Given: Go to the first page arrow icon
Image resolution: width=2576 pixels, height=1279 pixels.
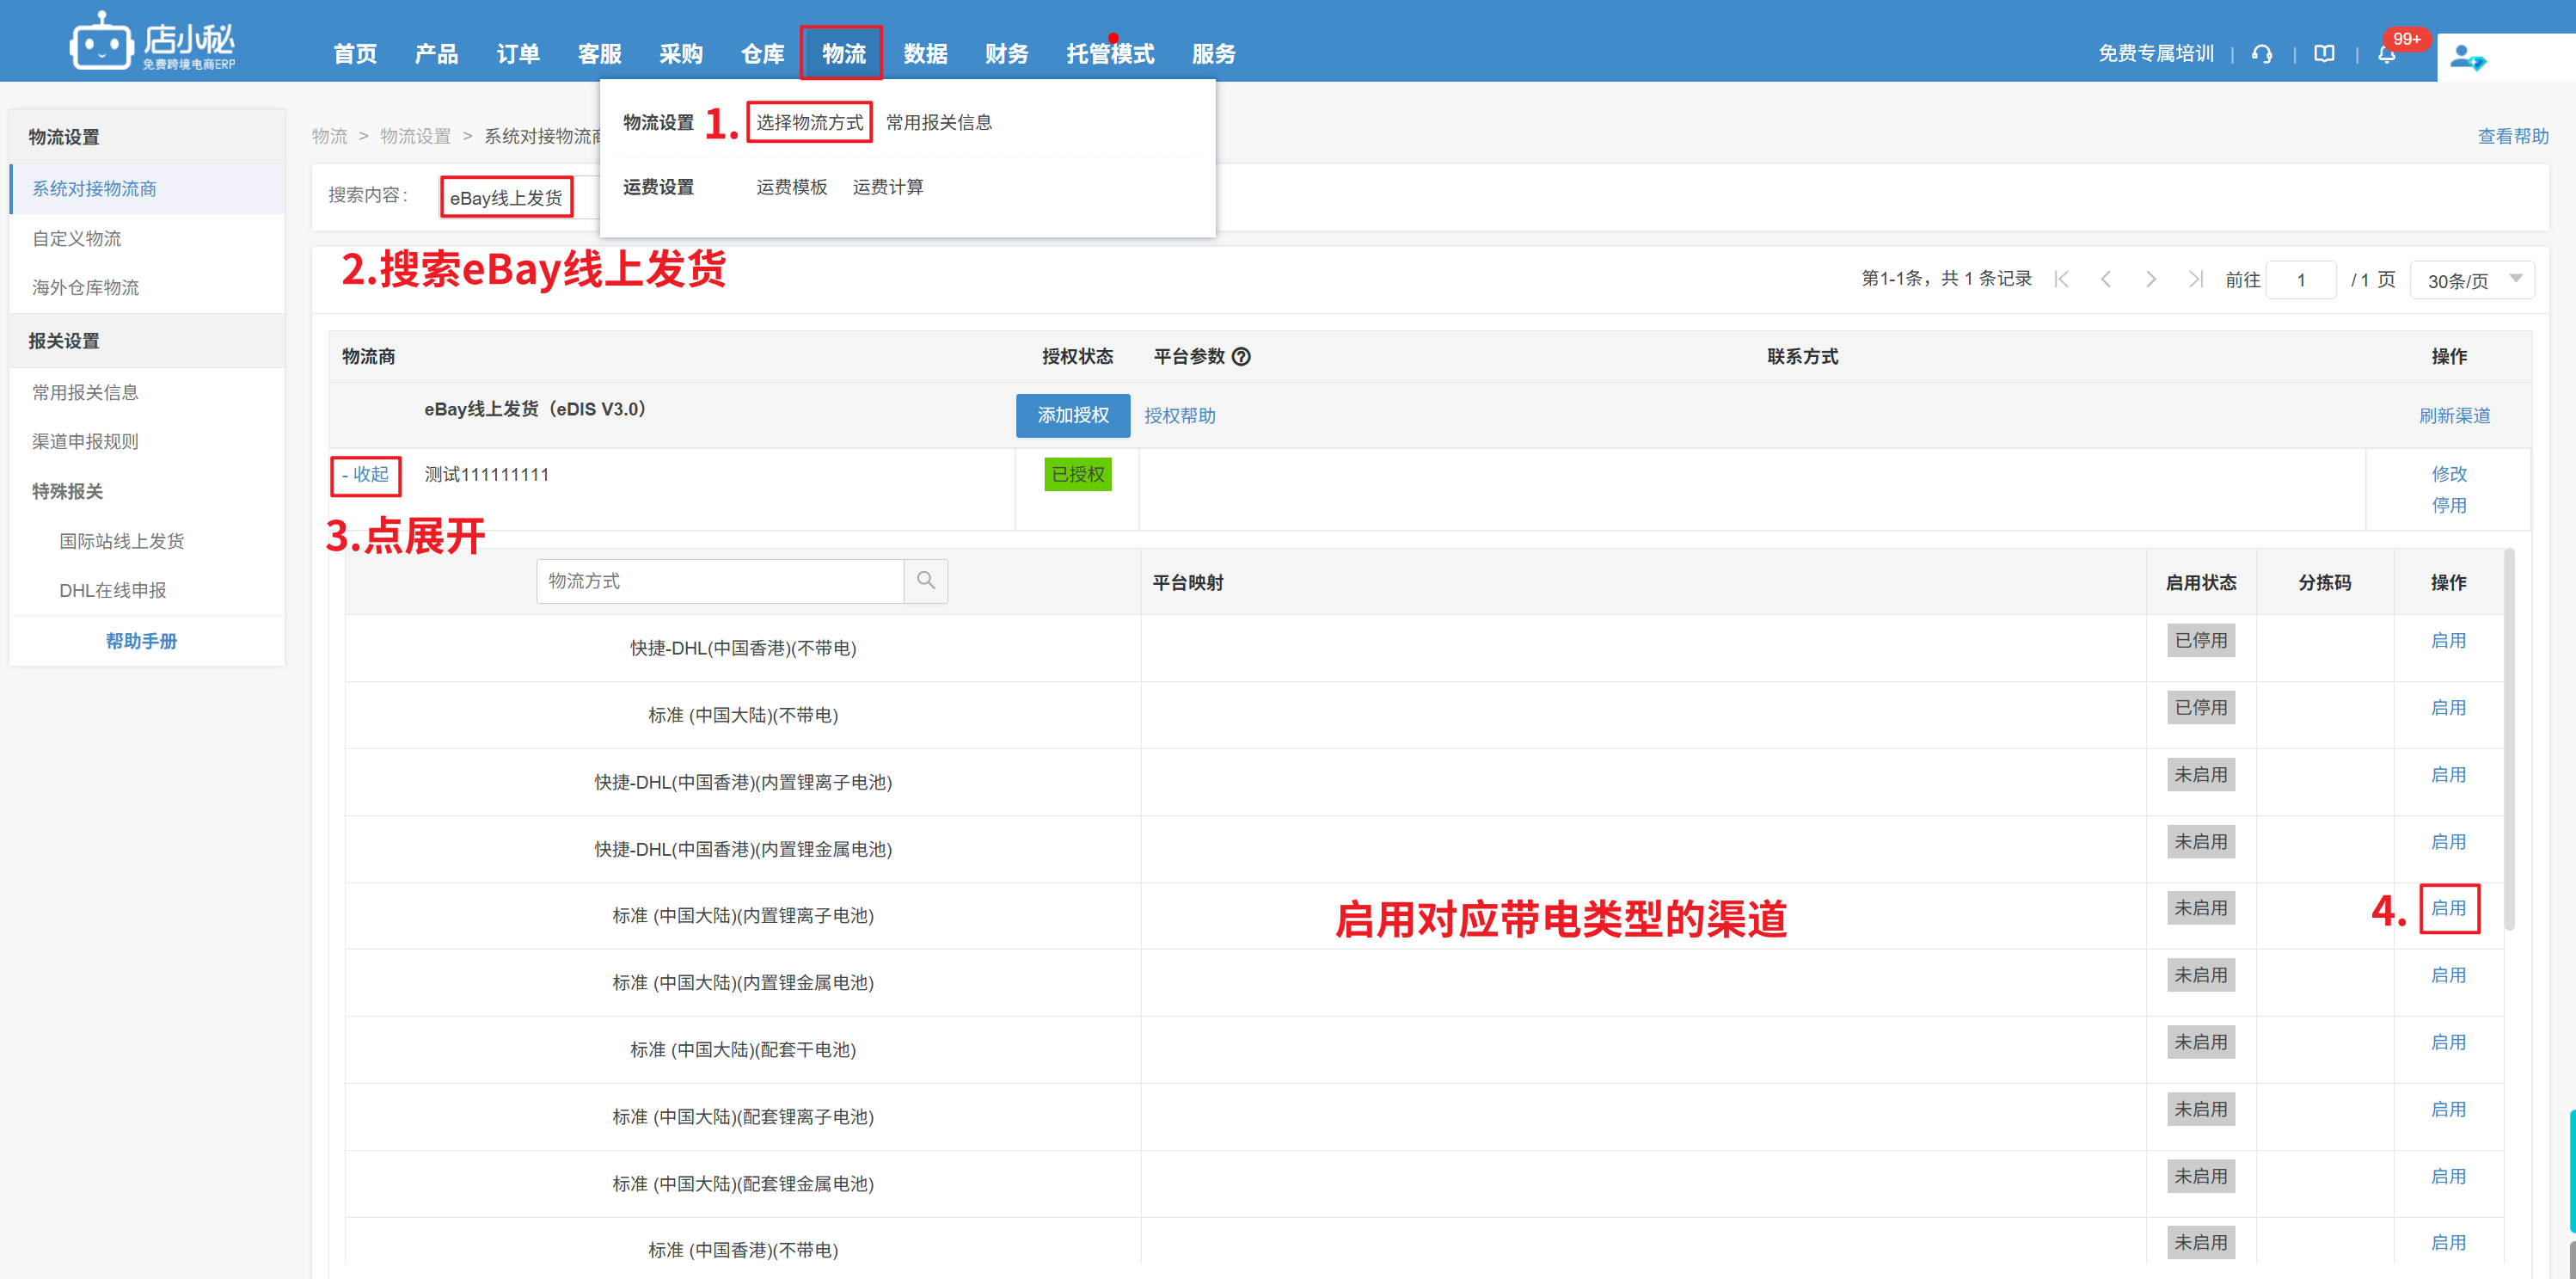Looking at the screenshot, I should click(x=2061, y=280).
